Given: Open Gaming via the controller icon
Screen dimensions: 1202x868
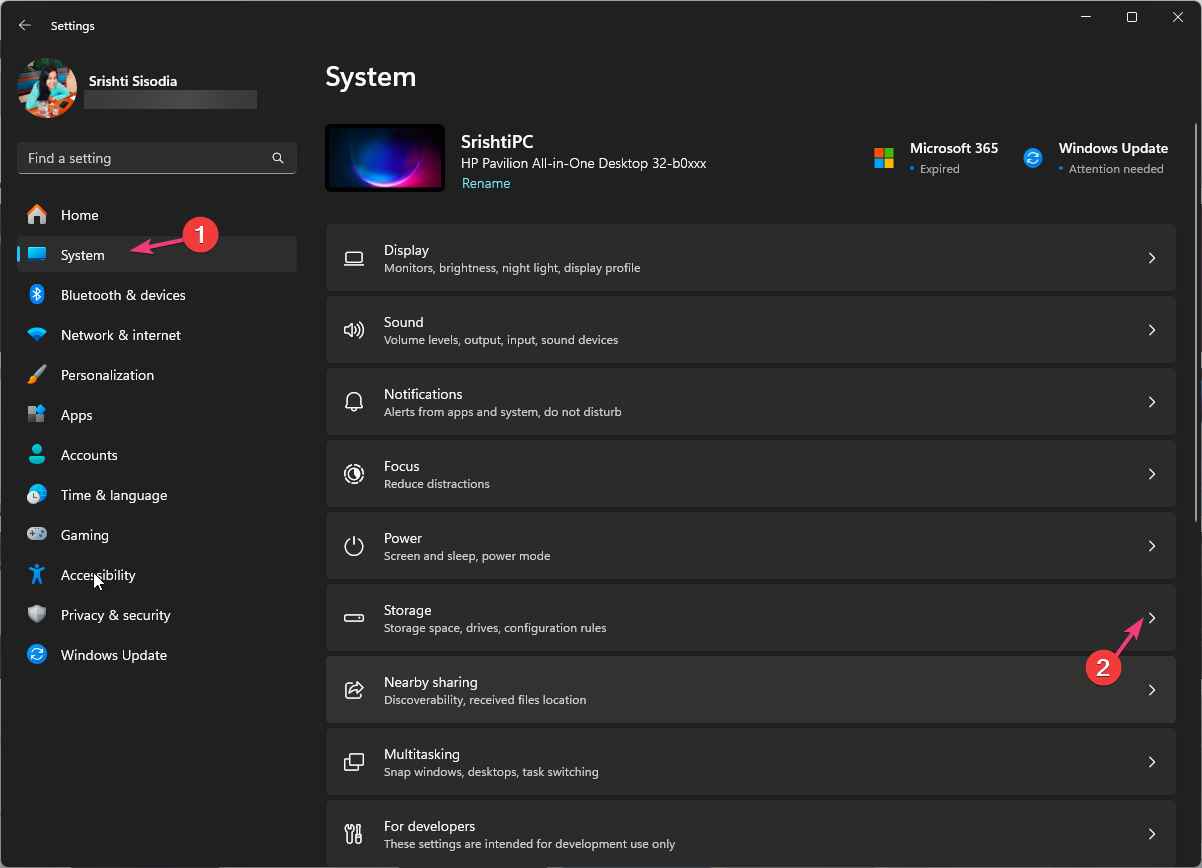Looking at the screenshot, I should coord(37,535).
